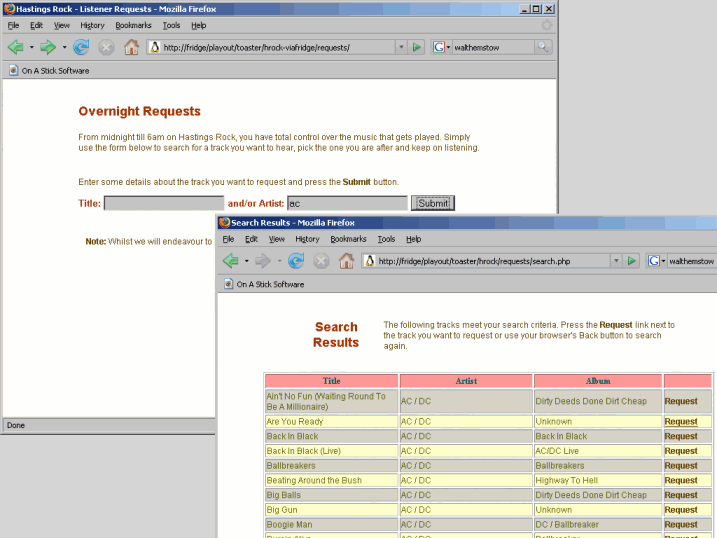Viewport: 717px width, 538px height.
Task: Open Tools menu in Search Results window
Action: 386,239
